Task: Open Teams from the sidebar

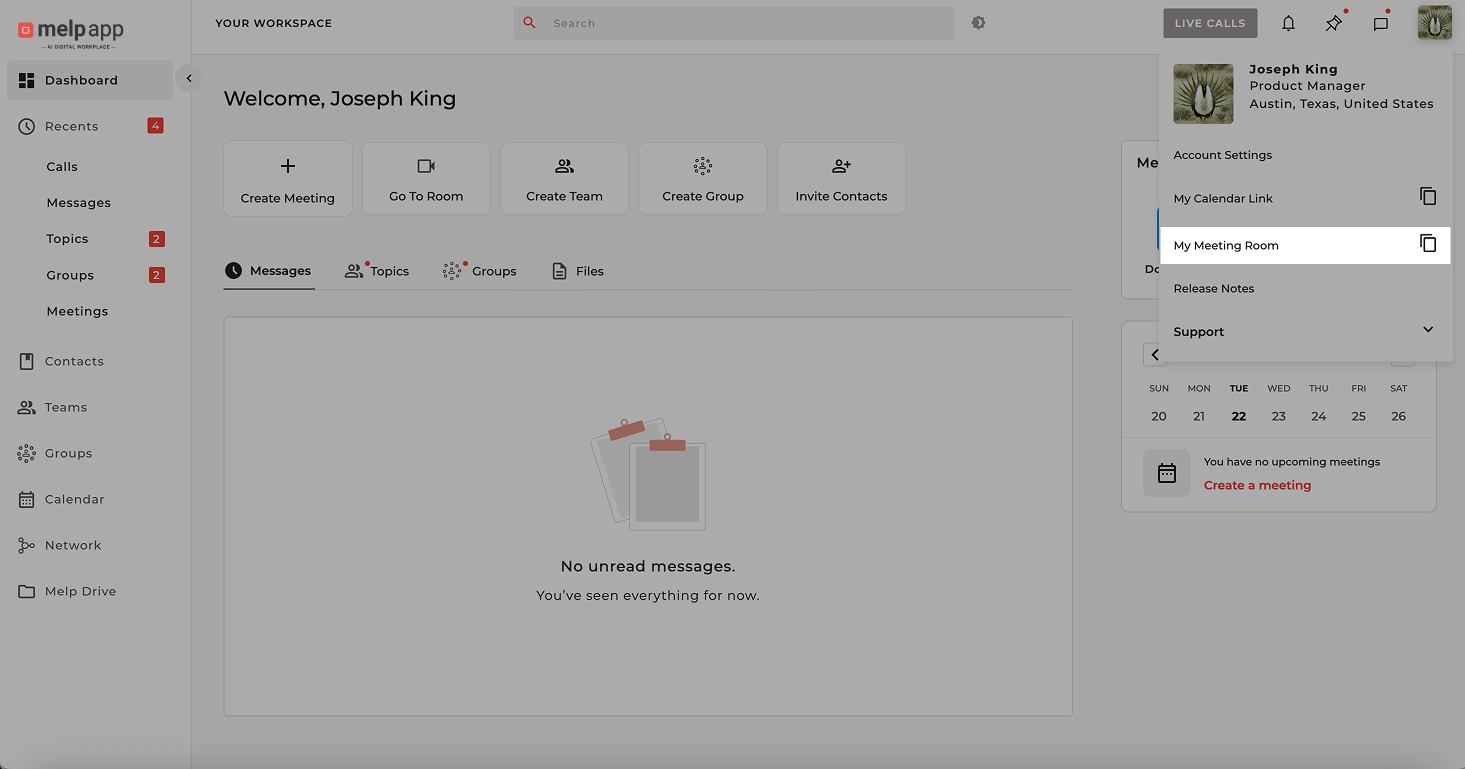Action: (64, 407)
